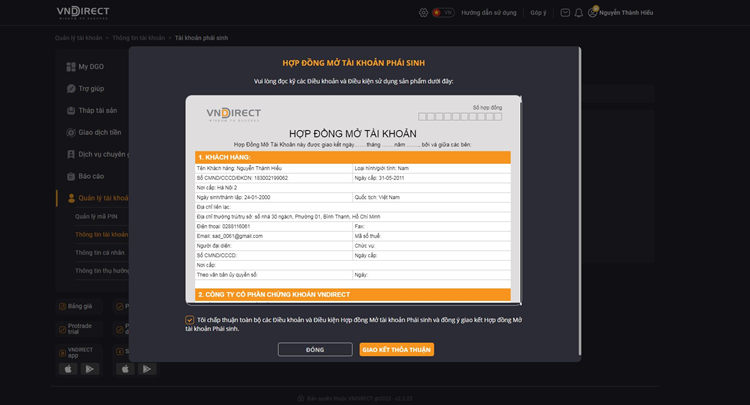750x405 pixels.
Task: Open the Tháp tài sản menu item
Action: (98, 110)
